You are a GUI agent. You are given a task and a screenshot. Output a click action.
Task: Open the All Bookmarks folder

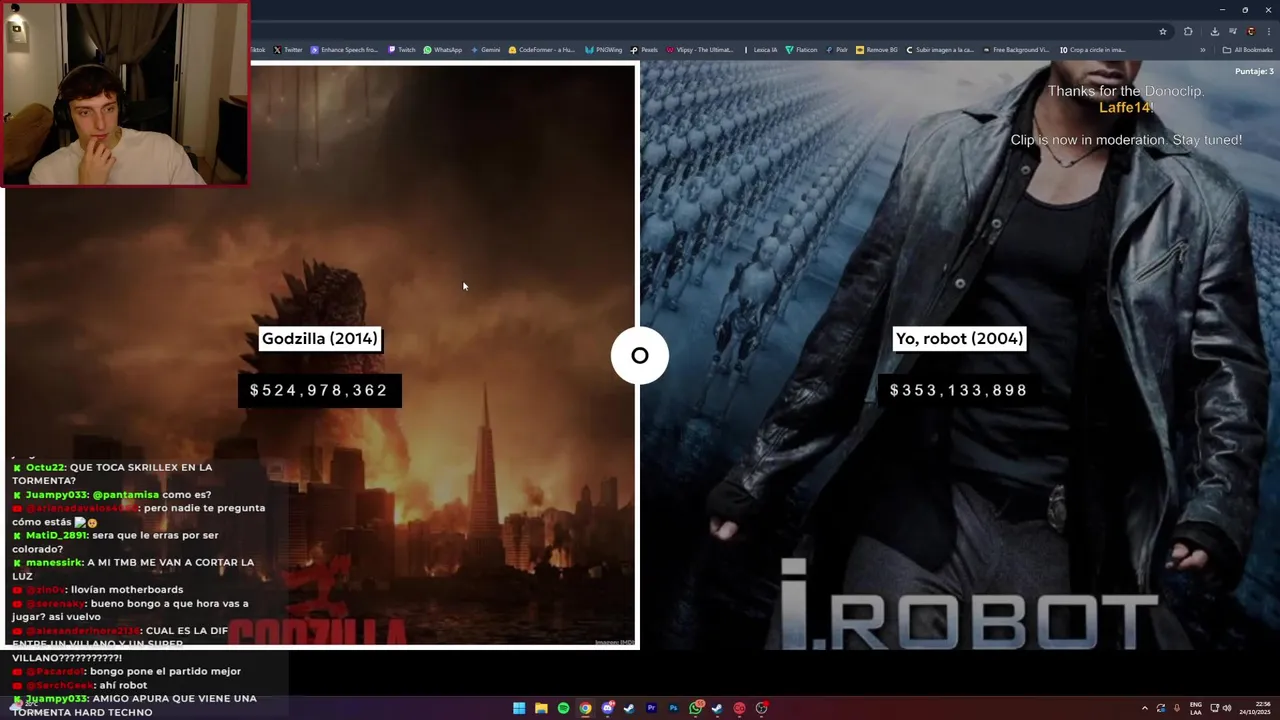pos(1247,50)
